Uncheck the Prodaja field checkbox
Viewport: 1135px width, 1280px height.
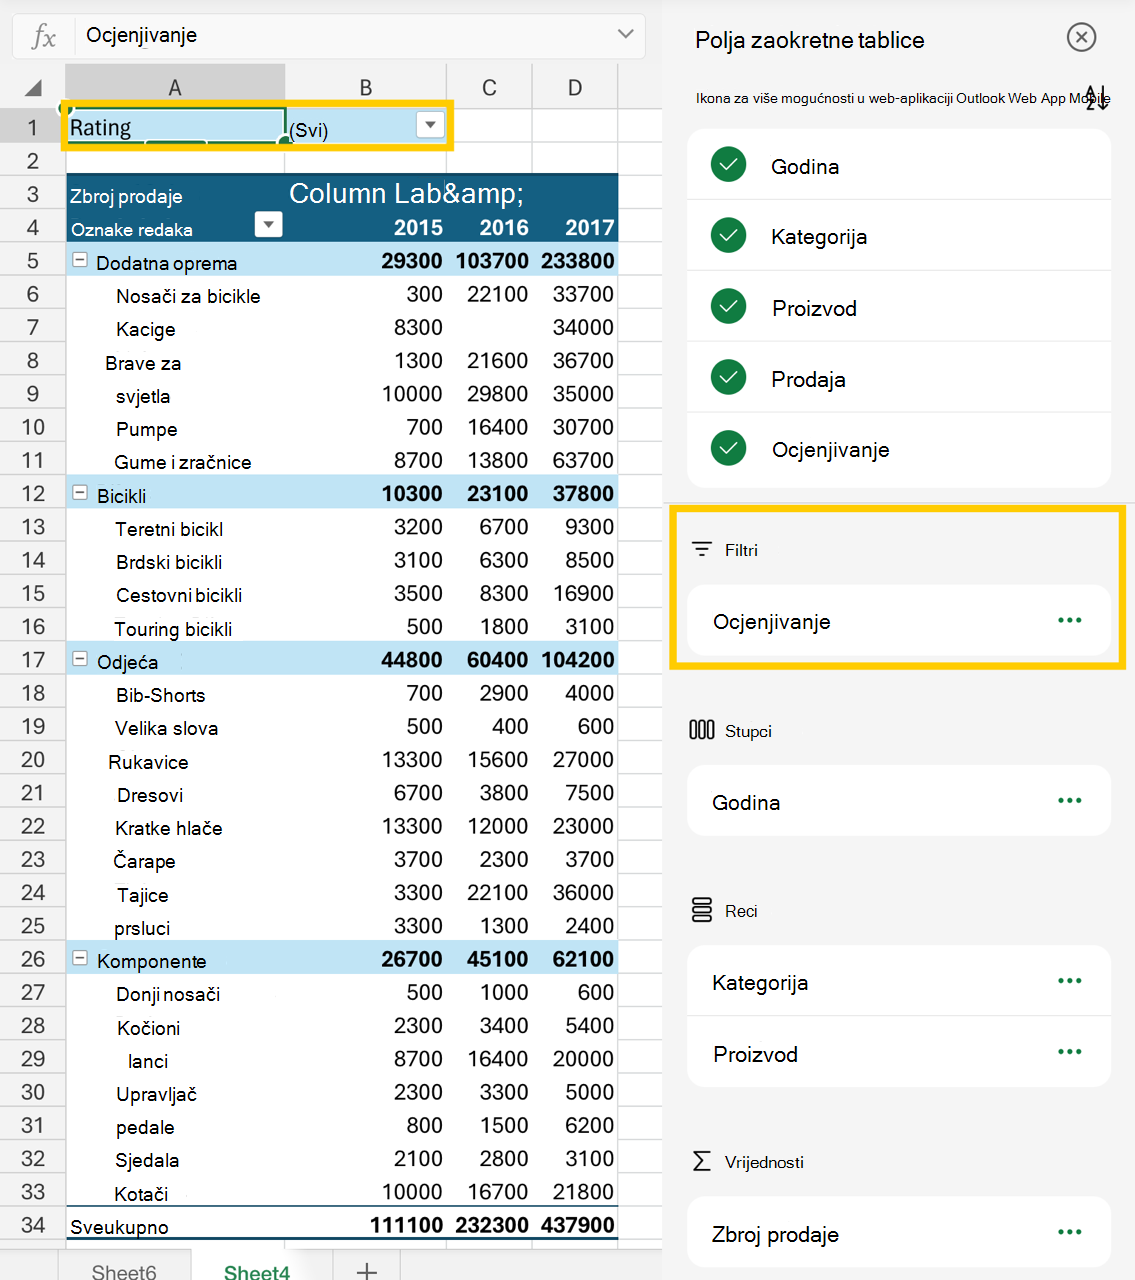click(x=729, y=378)
